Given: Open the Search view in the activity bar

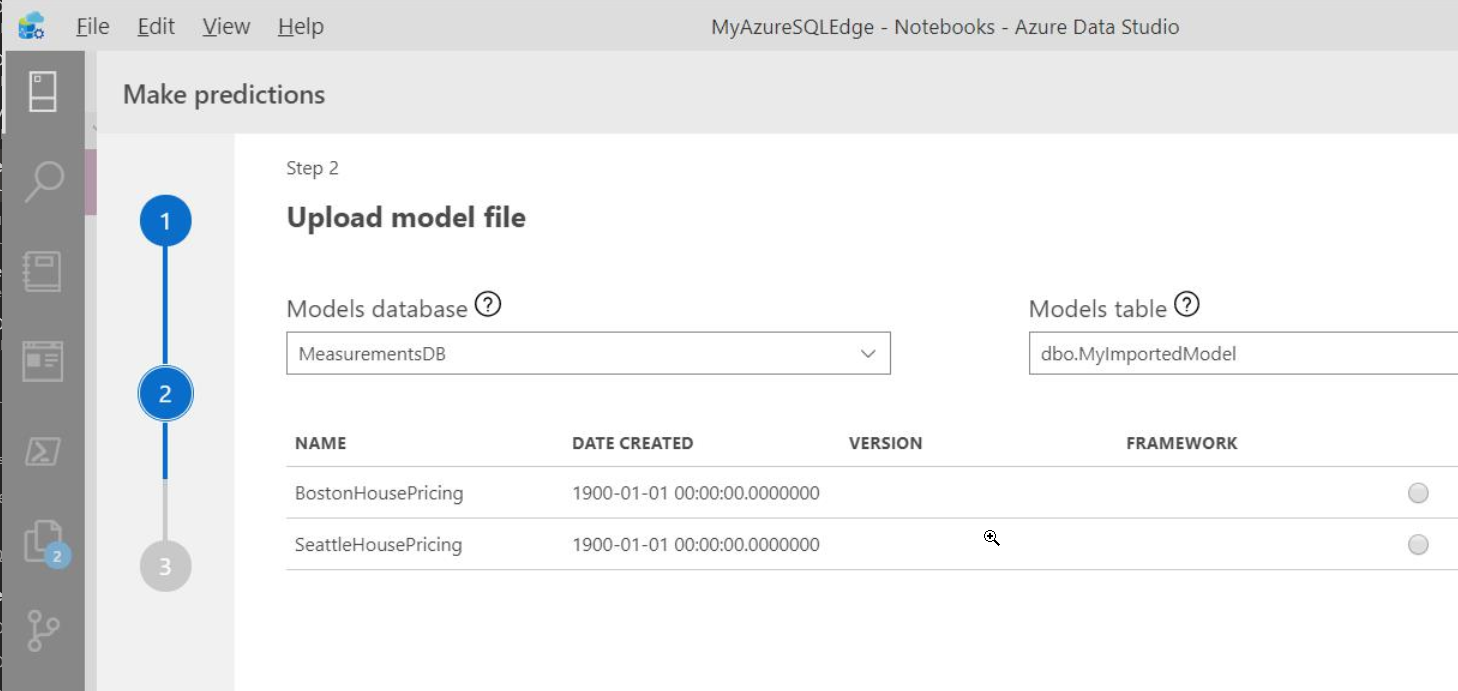Looking at the screenshot, I should pos(43,182).
